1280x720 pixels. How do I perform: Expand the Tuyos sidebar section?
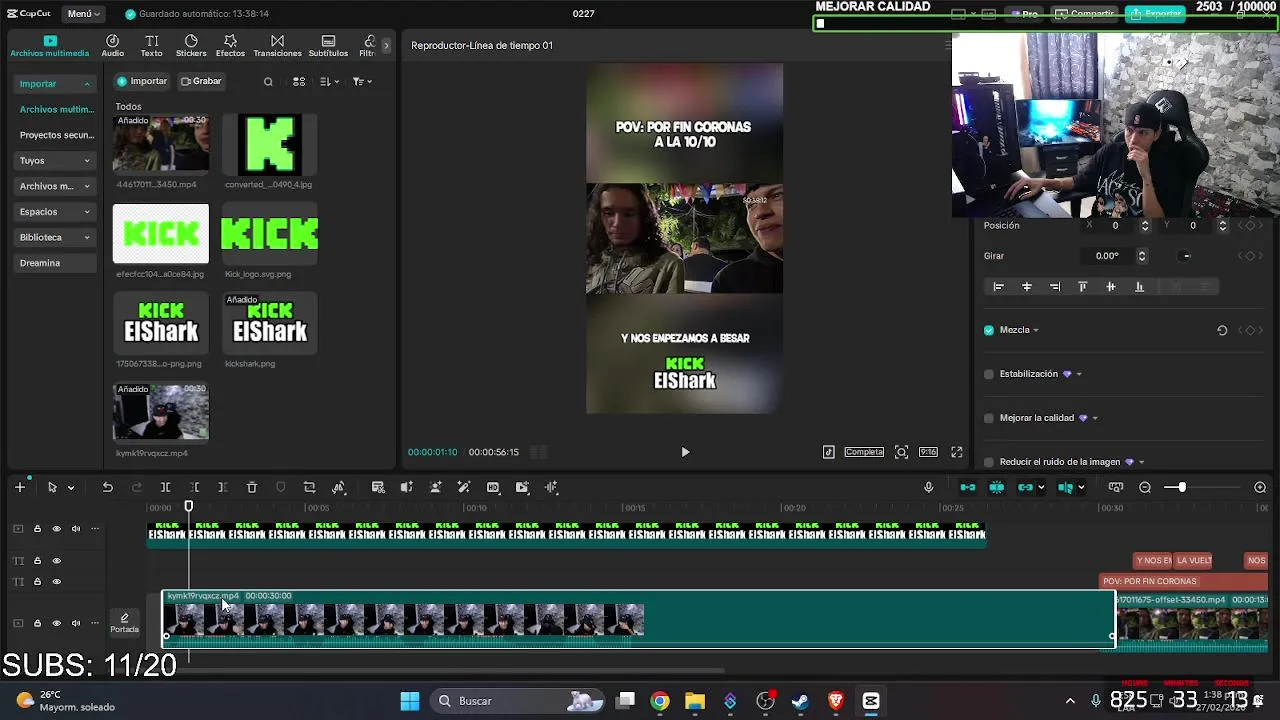click(x=55, y=160)
